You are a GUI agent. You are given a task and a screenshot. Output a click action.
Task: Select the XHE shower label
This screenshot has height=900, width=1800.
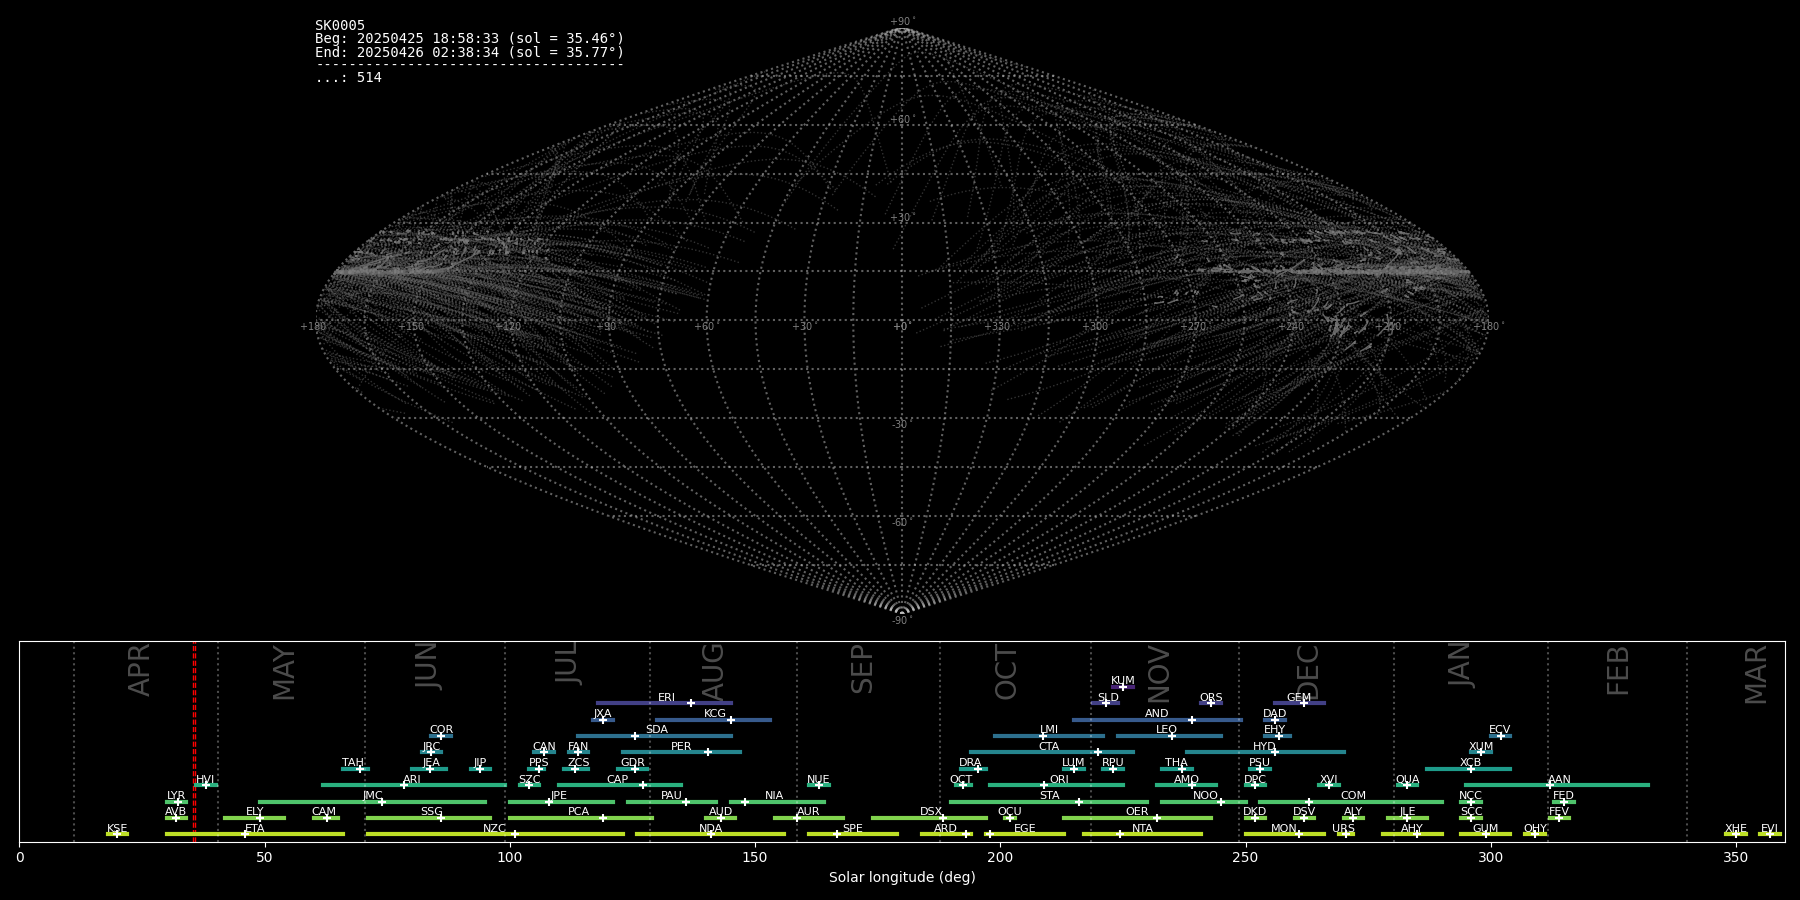1735,829
